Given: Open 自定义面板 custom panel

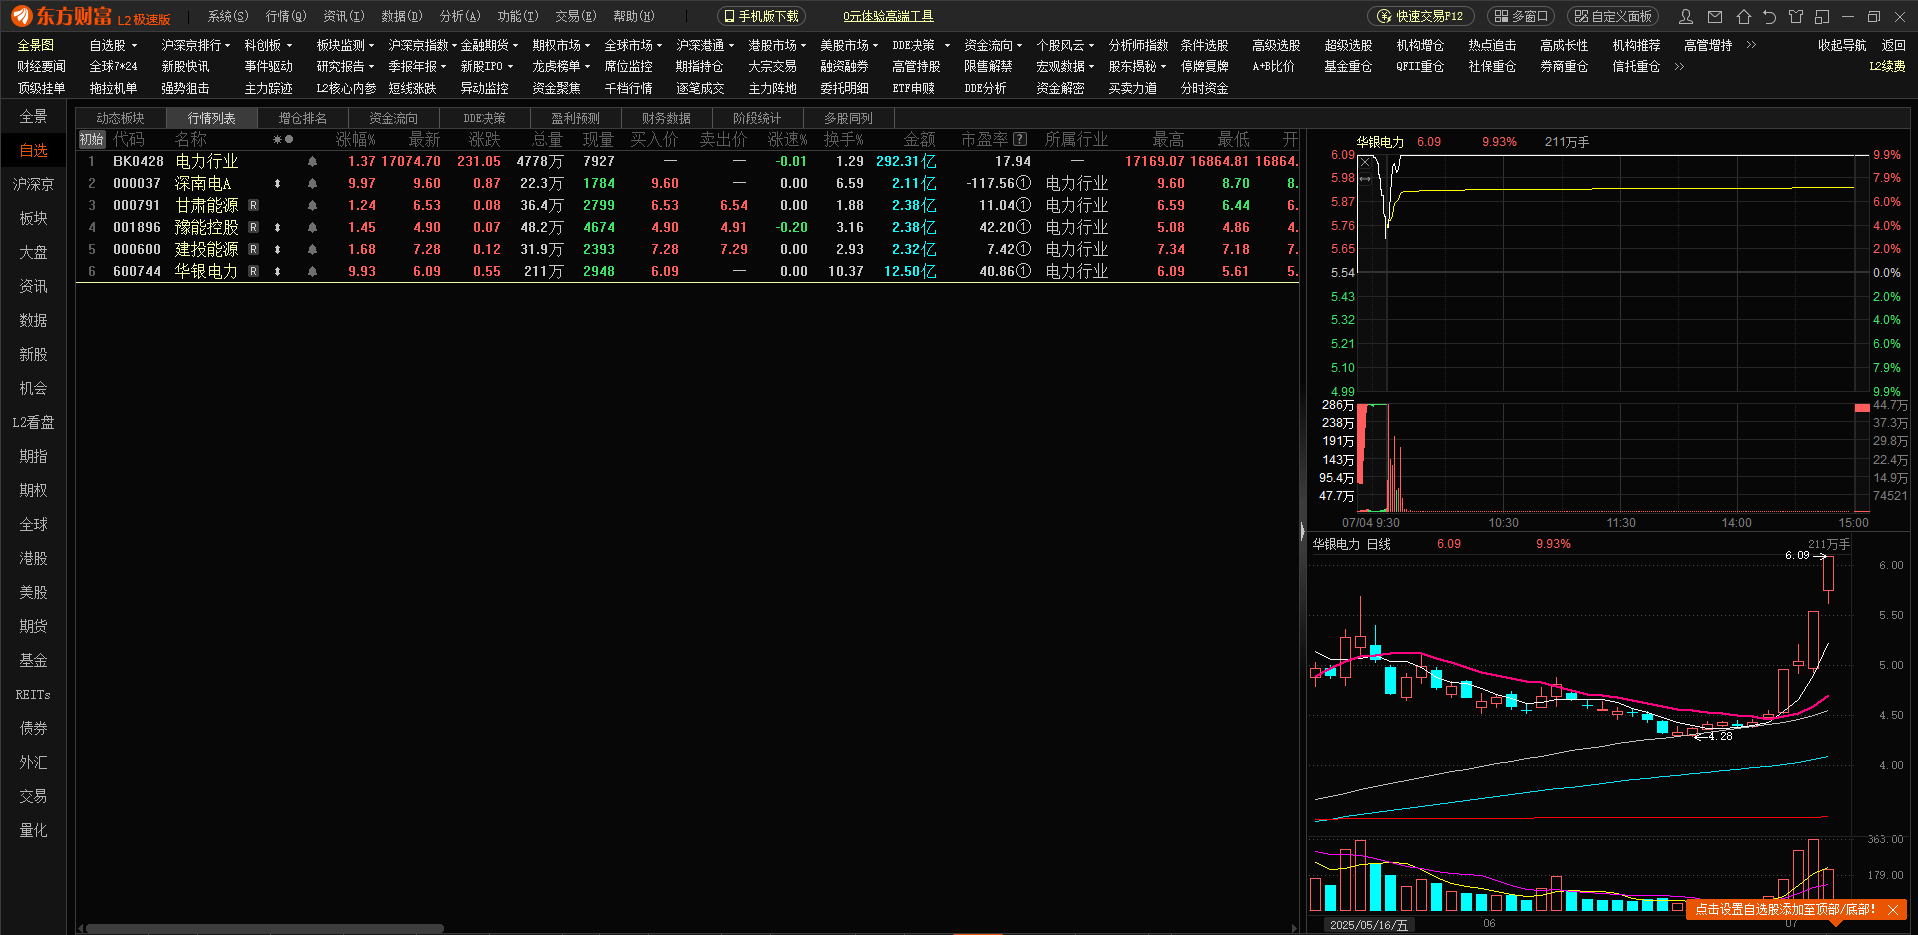Looking at the screenshot, I should click(x=1613, y=17).
